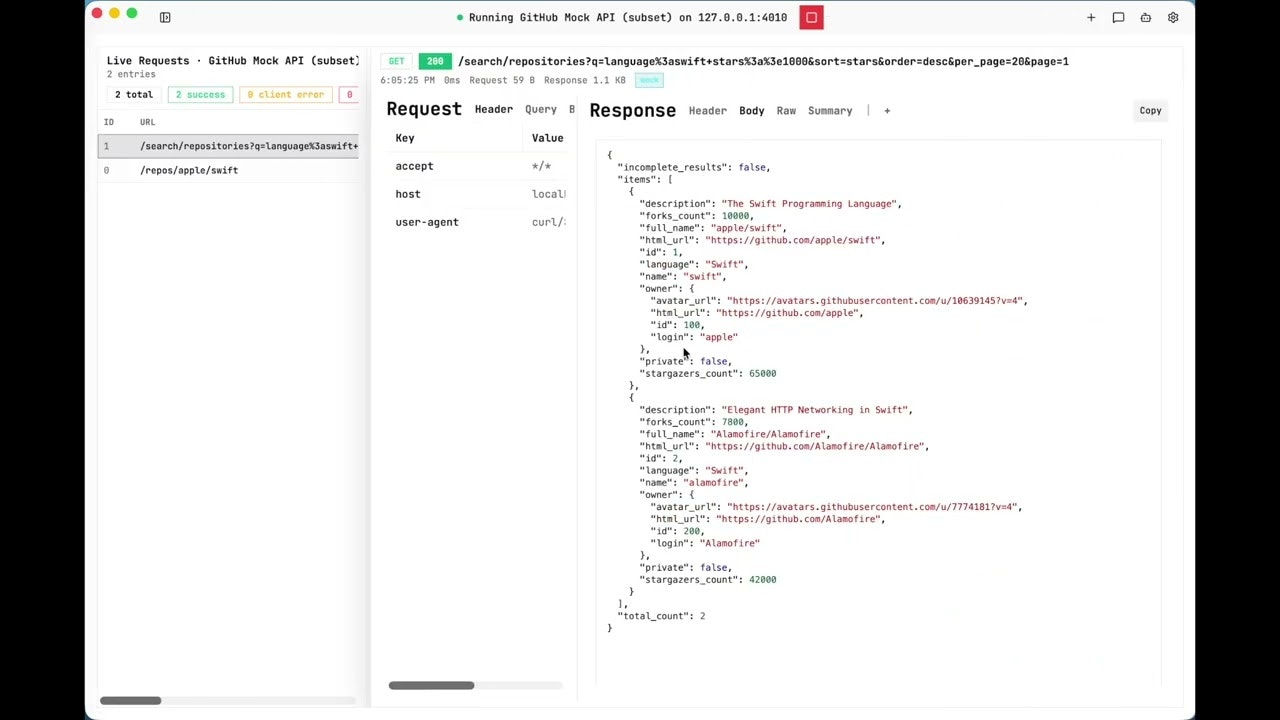Click the 6:05:25 PM timestamp
This screenshot has height=720, width=1280.
click(407, 80)
